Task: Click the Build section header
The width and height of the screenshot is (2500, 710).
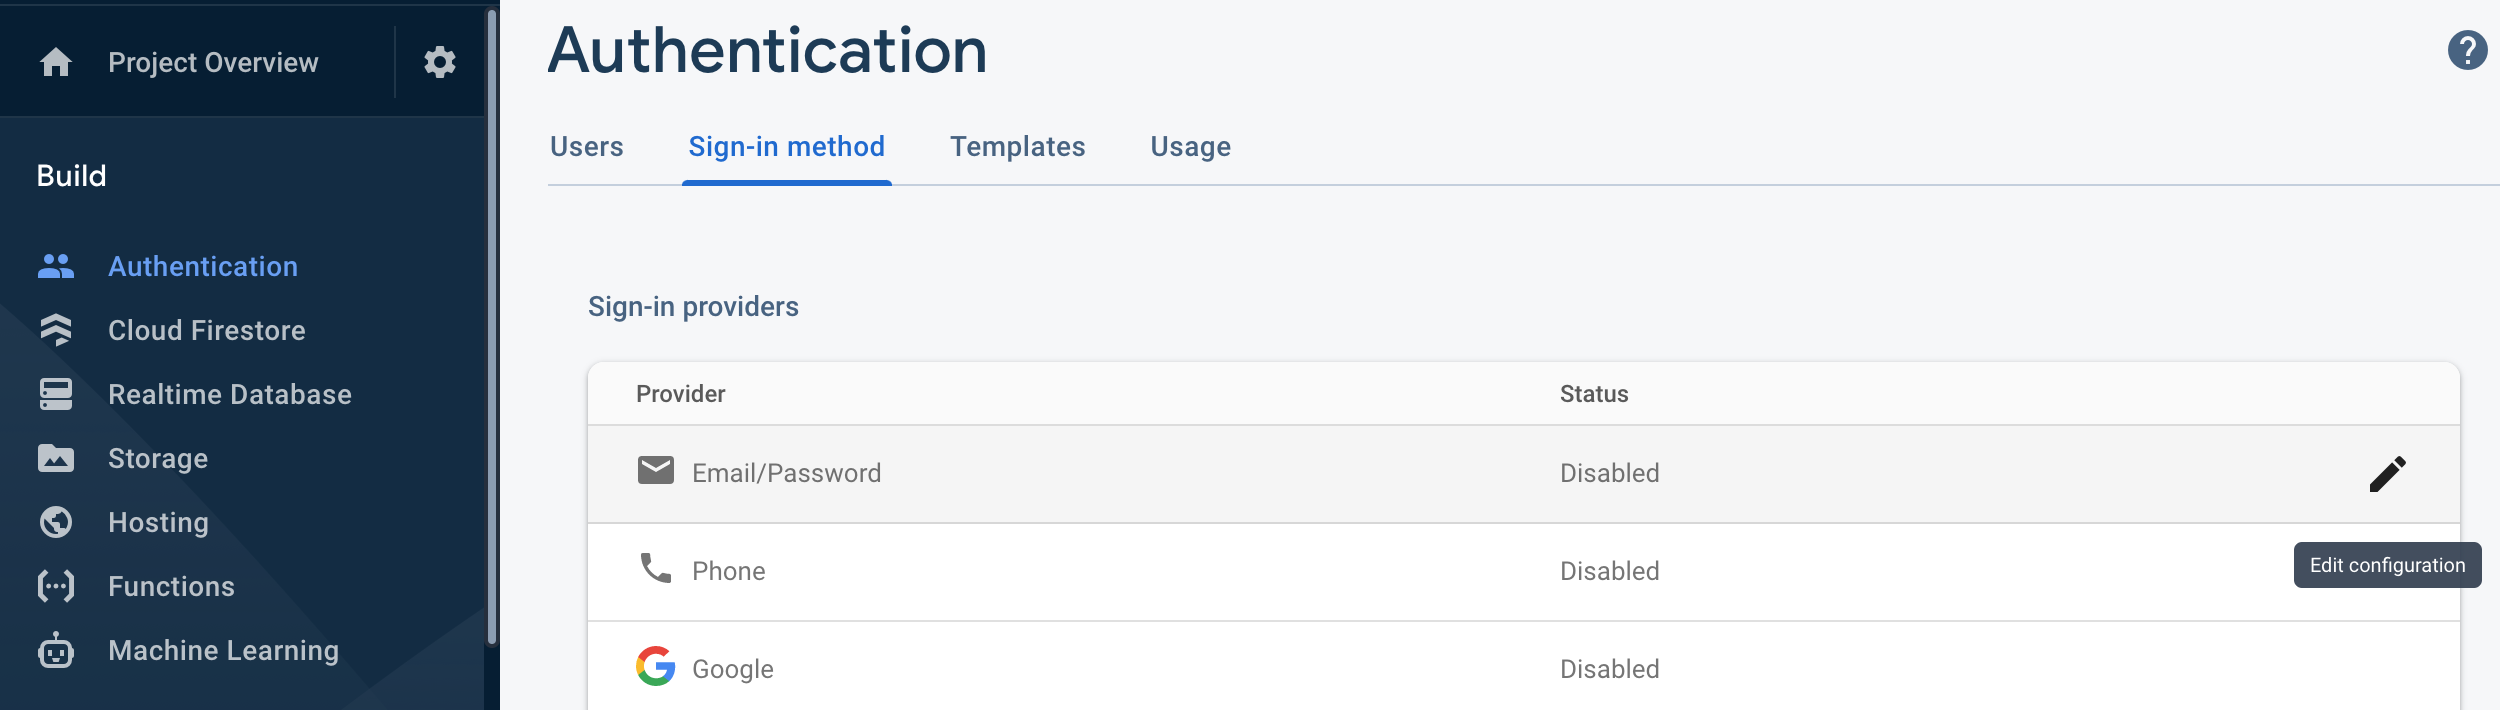Action: click(71, 176)
